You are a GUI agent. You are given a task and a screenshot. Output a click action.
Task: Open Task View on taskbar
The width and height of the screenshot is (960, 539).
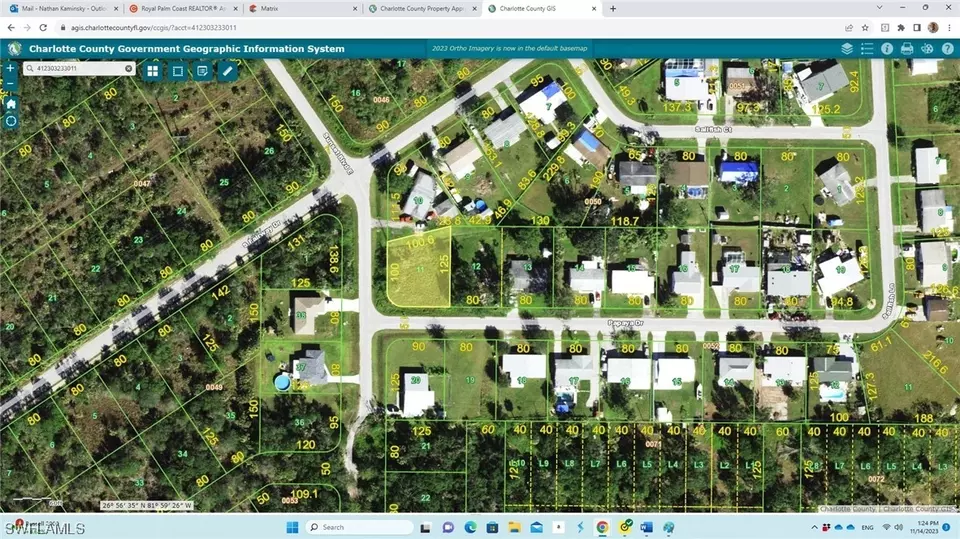click(426, 527)
